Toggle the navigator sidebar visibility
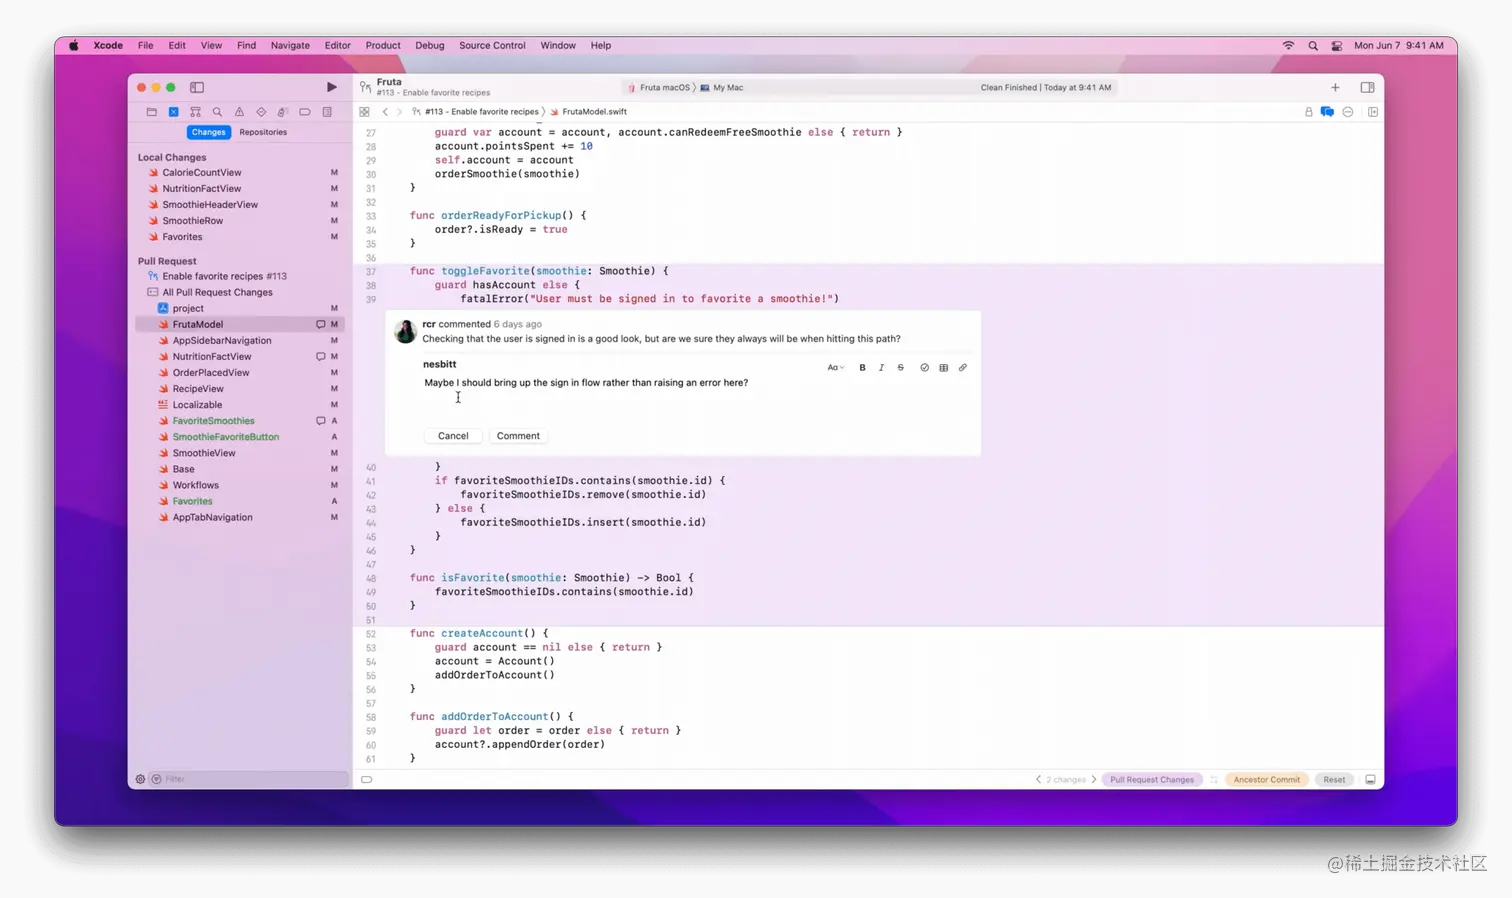 click(197, 87)
